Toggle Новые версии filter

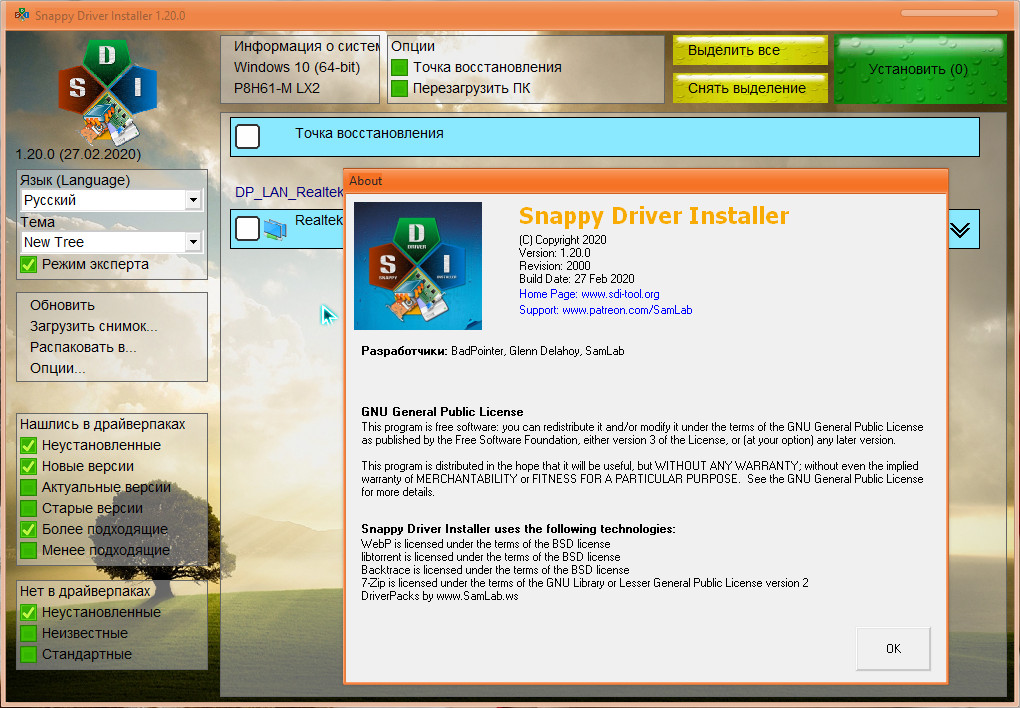[x=28, y=466]
